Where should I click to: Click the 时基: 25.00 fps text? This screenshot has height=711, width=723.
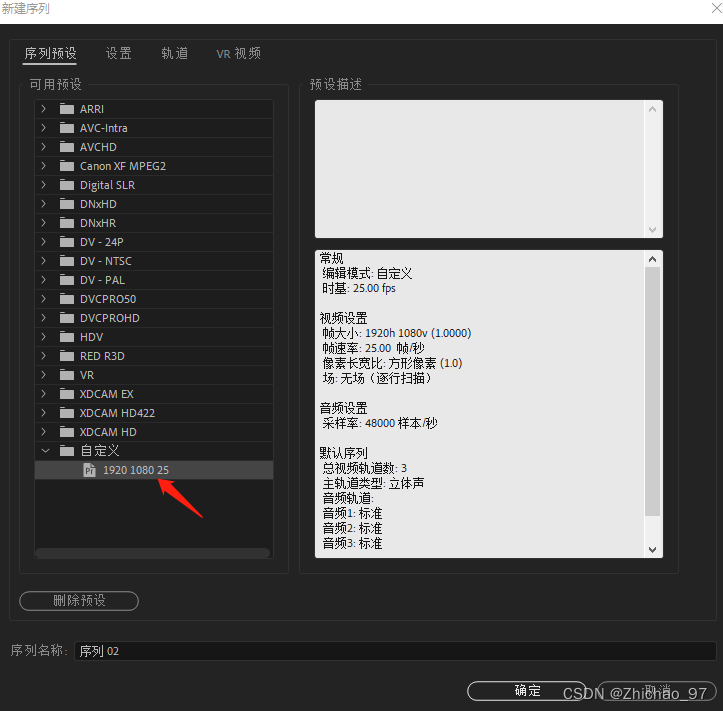(359, 288)
